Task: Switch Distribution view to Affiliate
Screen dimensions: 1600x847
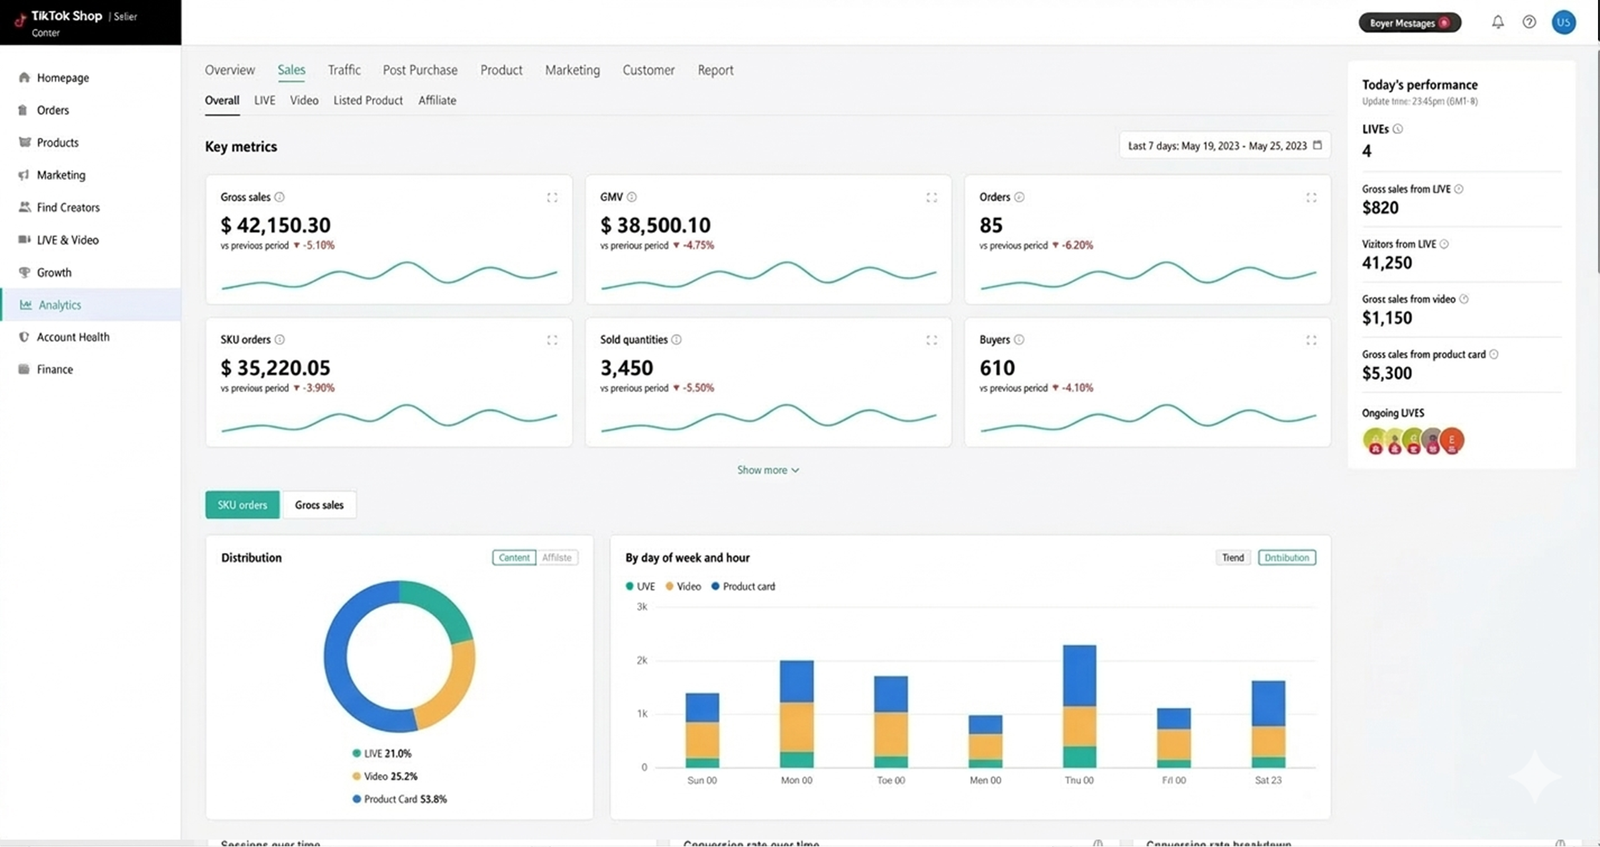Action: (557, 558)
